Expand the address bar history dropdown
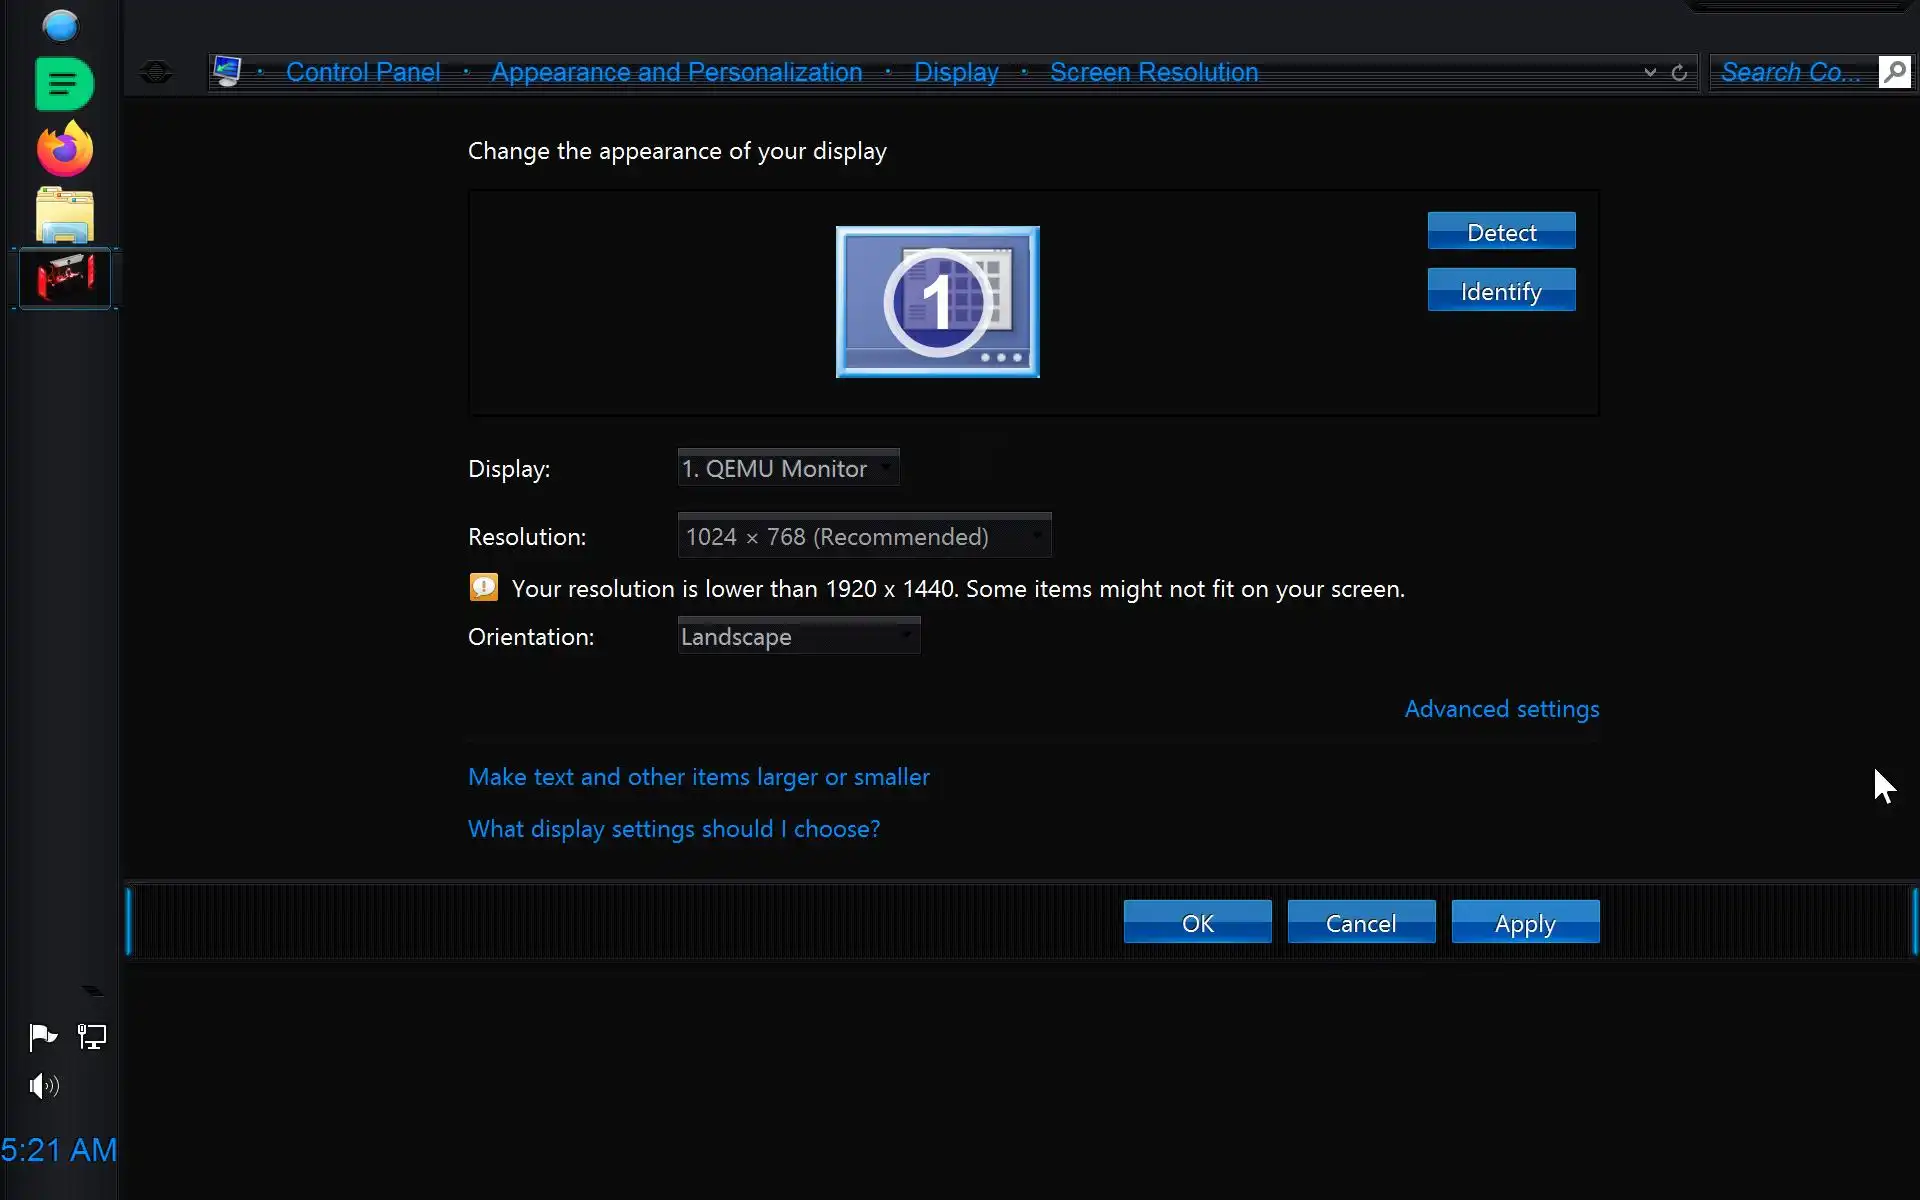Image resolution: width=1920 pixels, height=1200 pixels. (x=1650, y=73)
